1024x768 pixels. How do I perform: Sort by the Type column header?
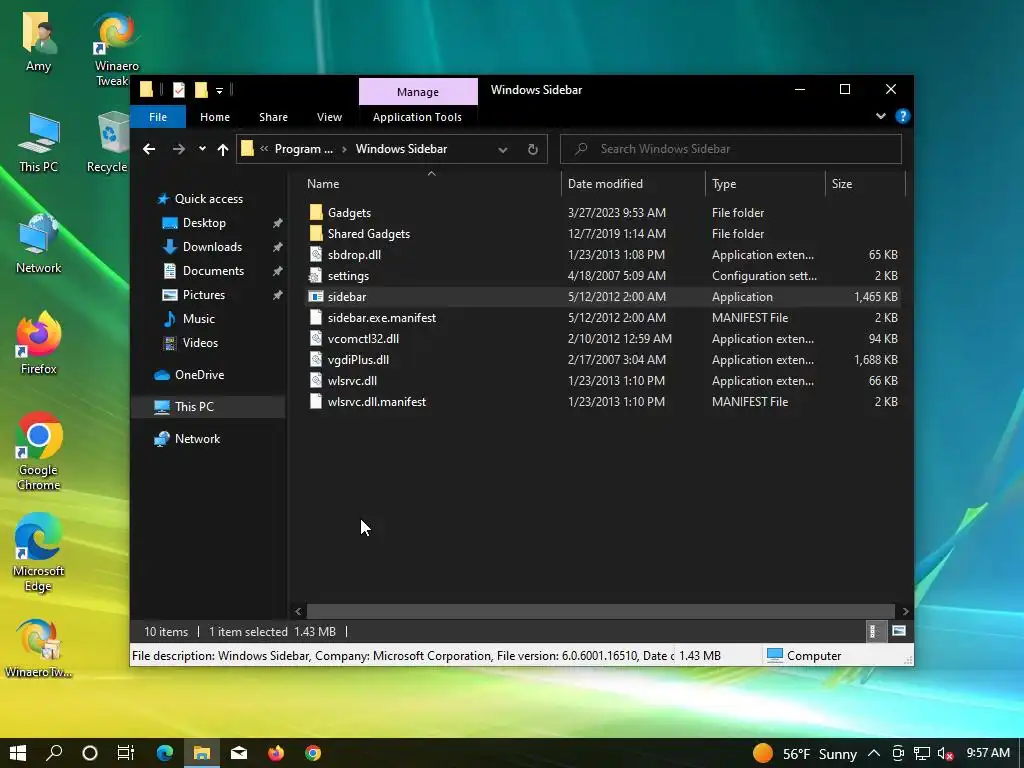[765, 184]
